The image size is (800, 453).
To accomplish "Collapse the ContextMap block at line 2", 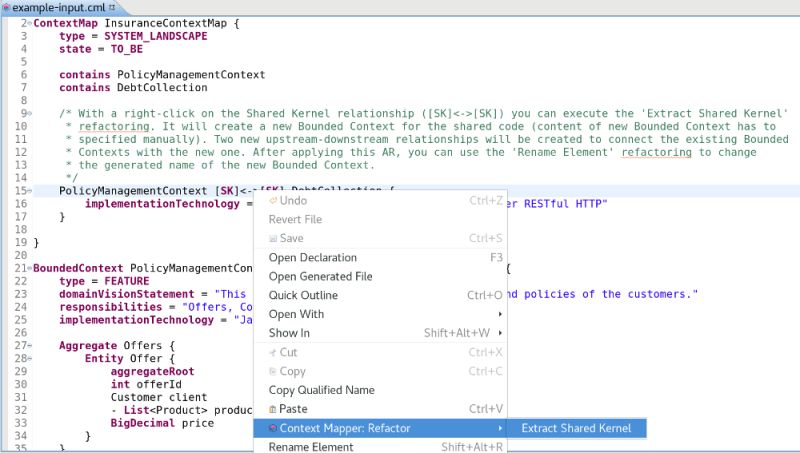I will coord(30,23).
